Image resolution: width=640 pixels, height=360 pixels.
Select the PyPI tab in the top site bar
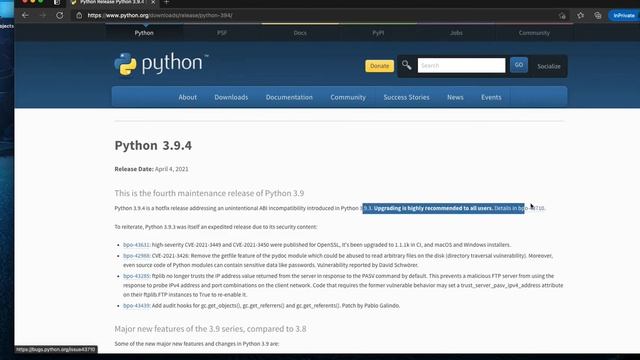click(378, 33)
